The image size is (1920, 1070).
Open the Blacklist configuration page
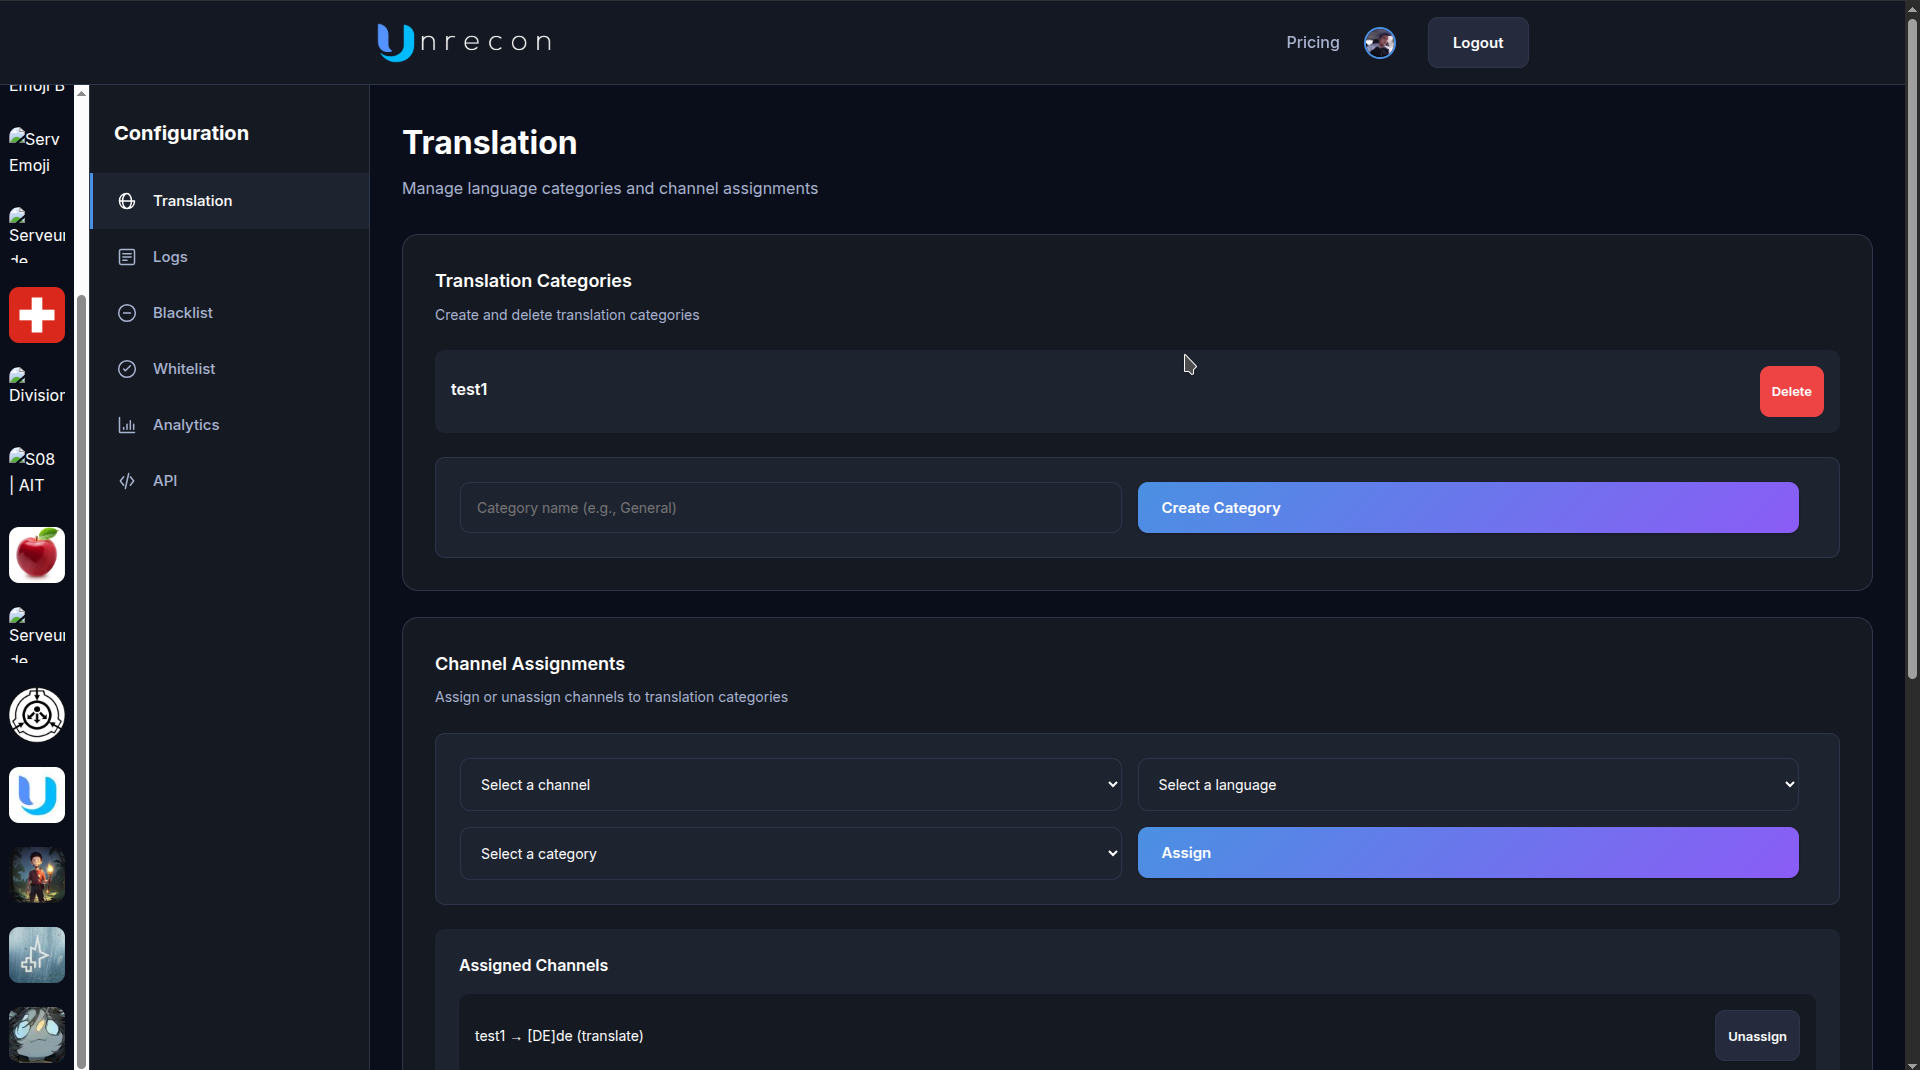[230, 313]
